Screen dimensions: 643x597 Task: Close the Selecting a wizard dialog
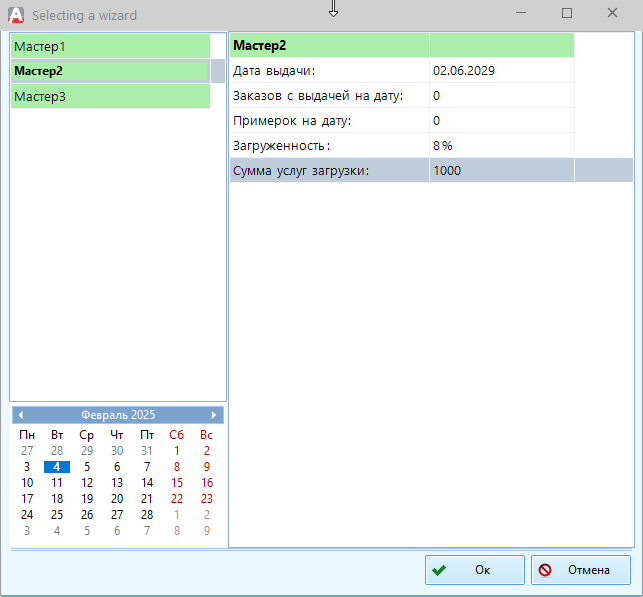tap(612, 14)
